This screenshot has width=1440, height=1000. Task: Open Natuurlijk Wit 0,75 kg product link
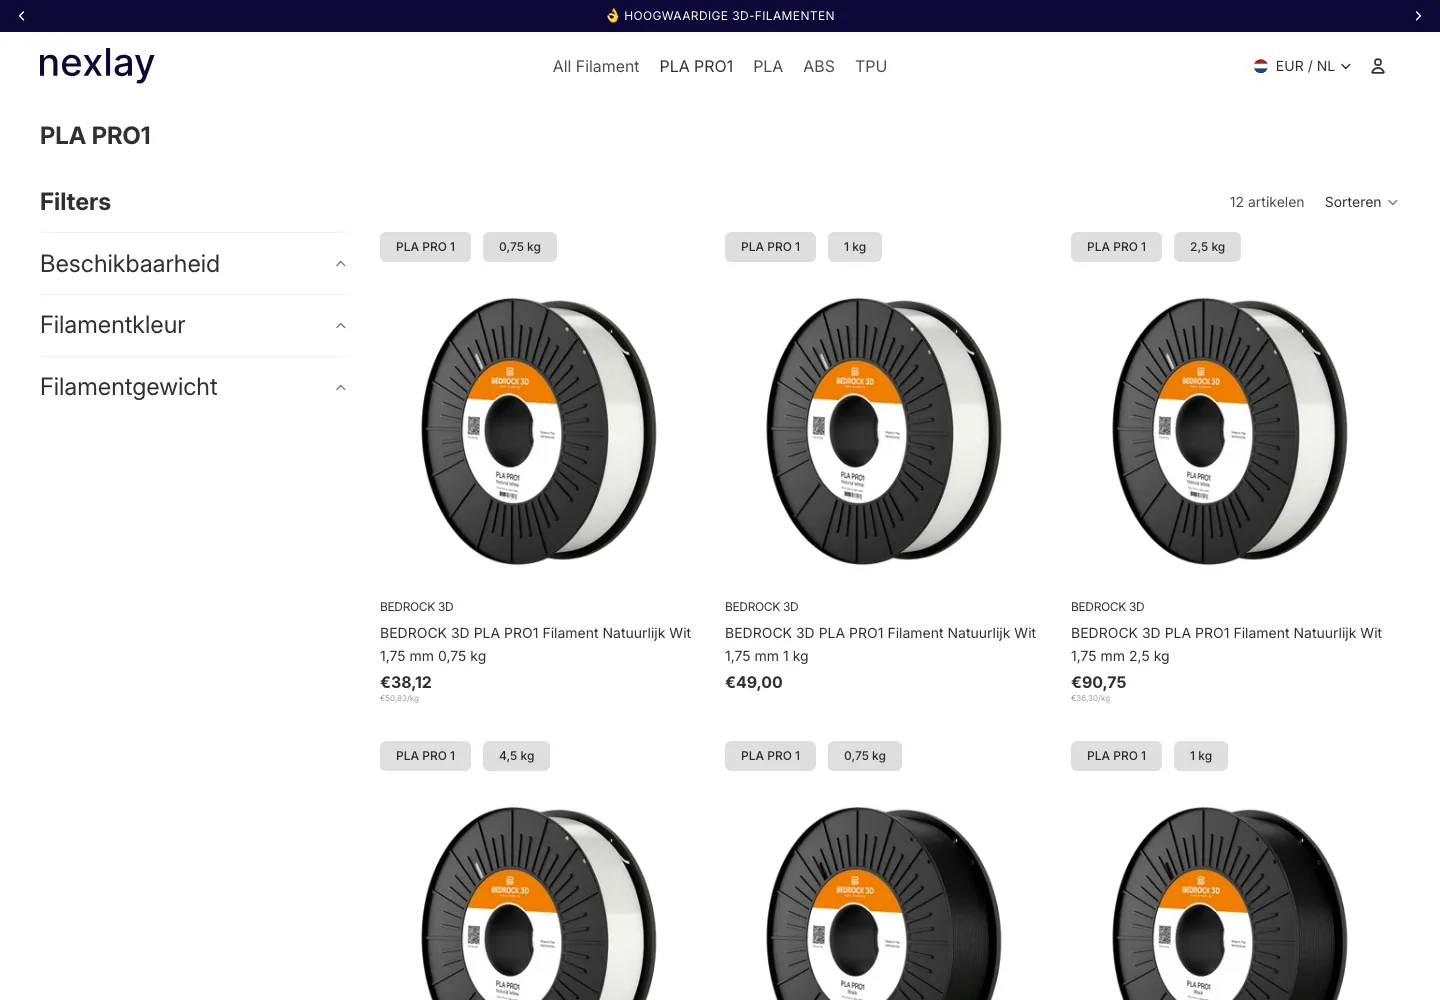pyautogui.click(x=536, y=644)
